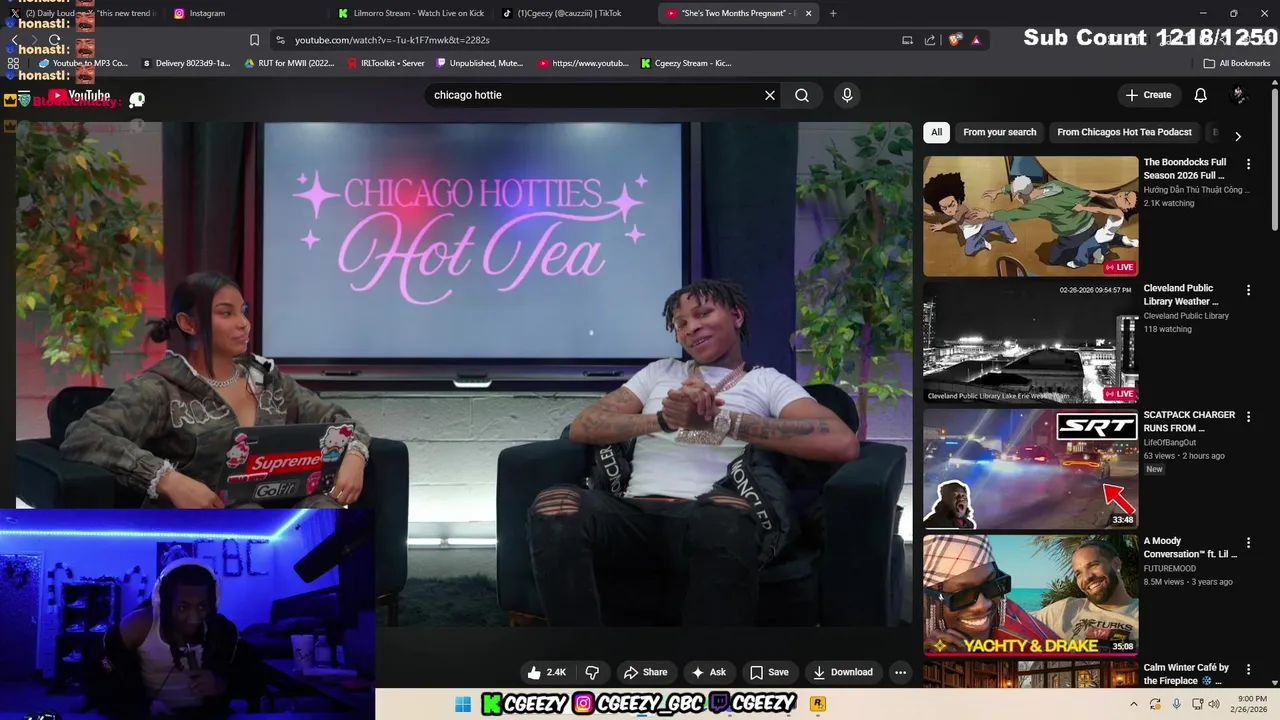
Task: Open "Cgeezy Stream - Kic..." bookmark
Action: (686, 63)
